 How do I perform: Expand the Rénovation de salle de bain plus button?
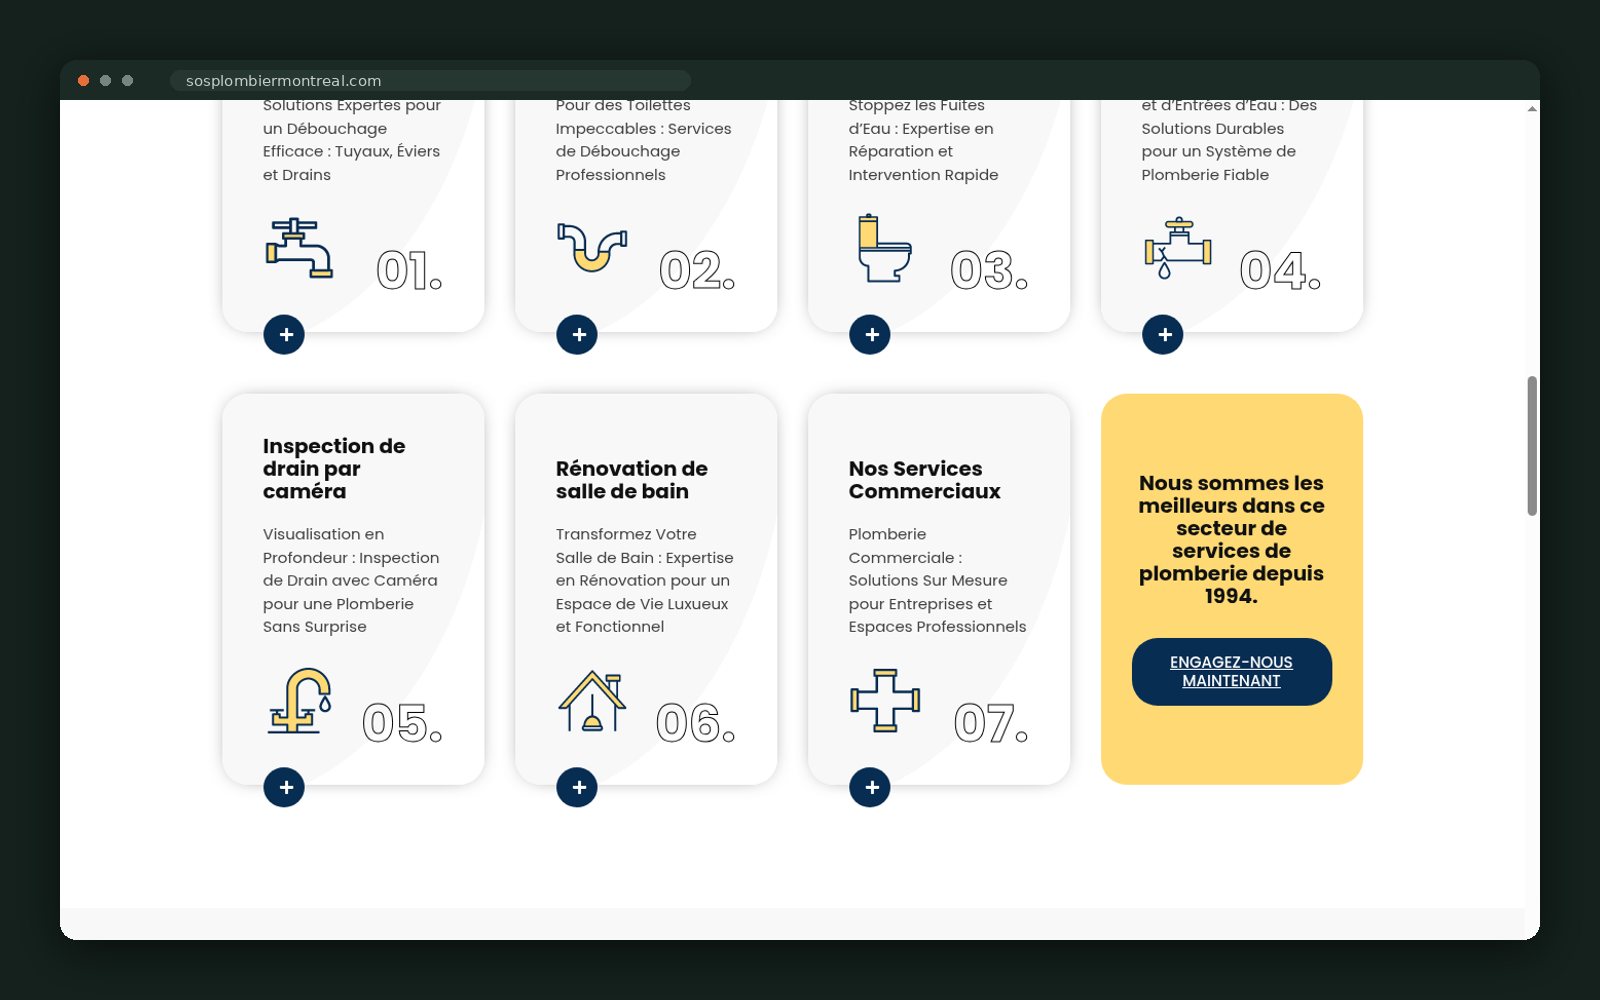[577, 788]
